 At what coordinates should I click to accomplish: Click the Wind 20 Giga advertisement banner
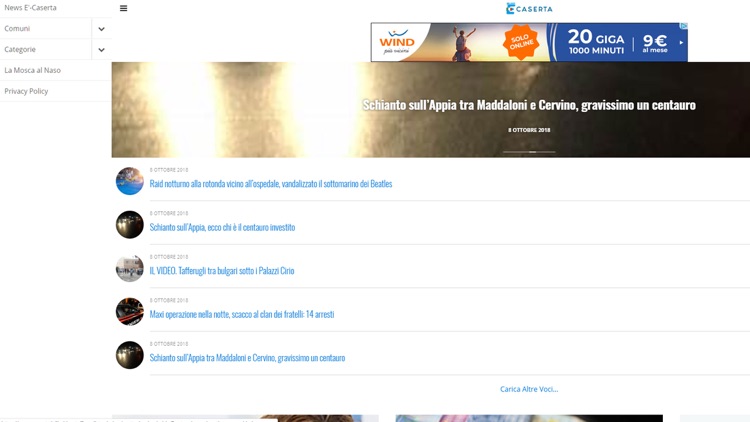pyautogui.click(x=529, y=42)
